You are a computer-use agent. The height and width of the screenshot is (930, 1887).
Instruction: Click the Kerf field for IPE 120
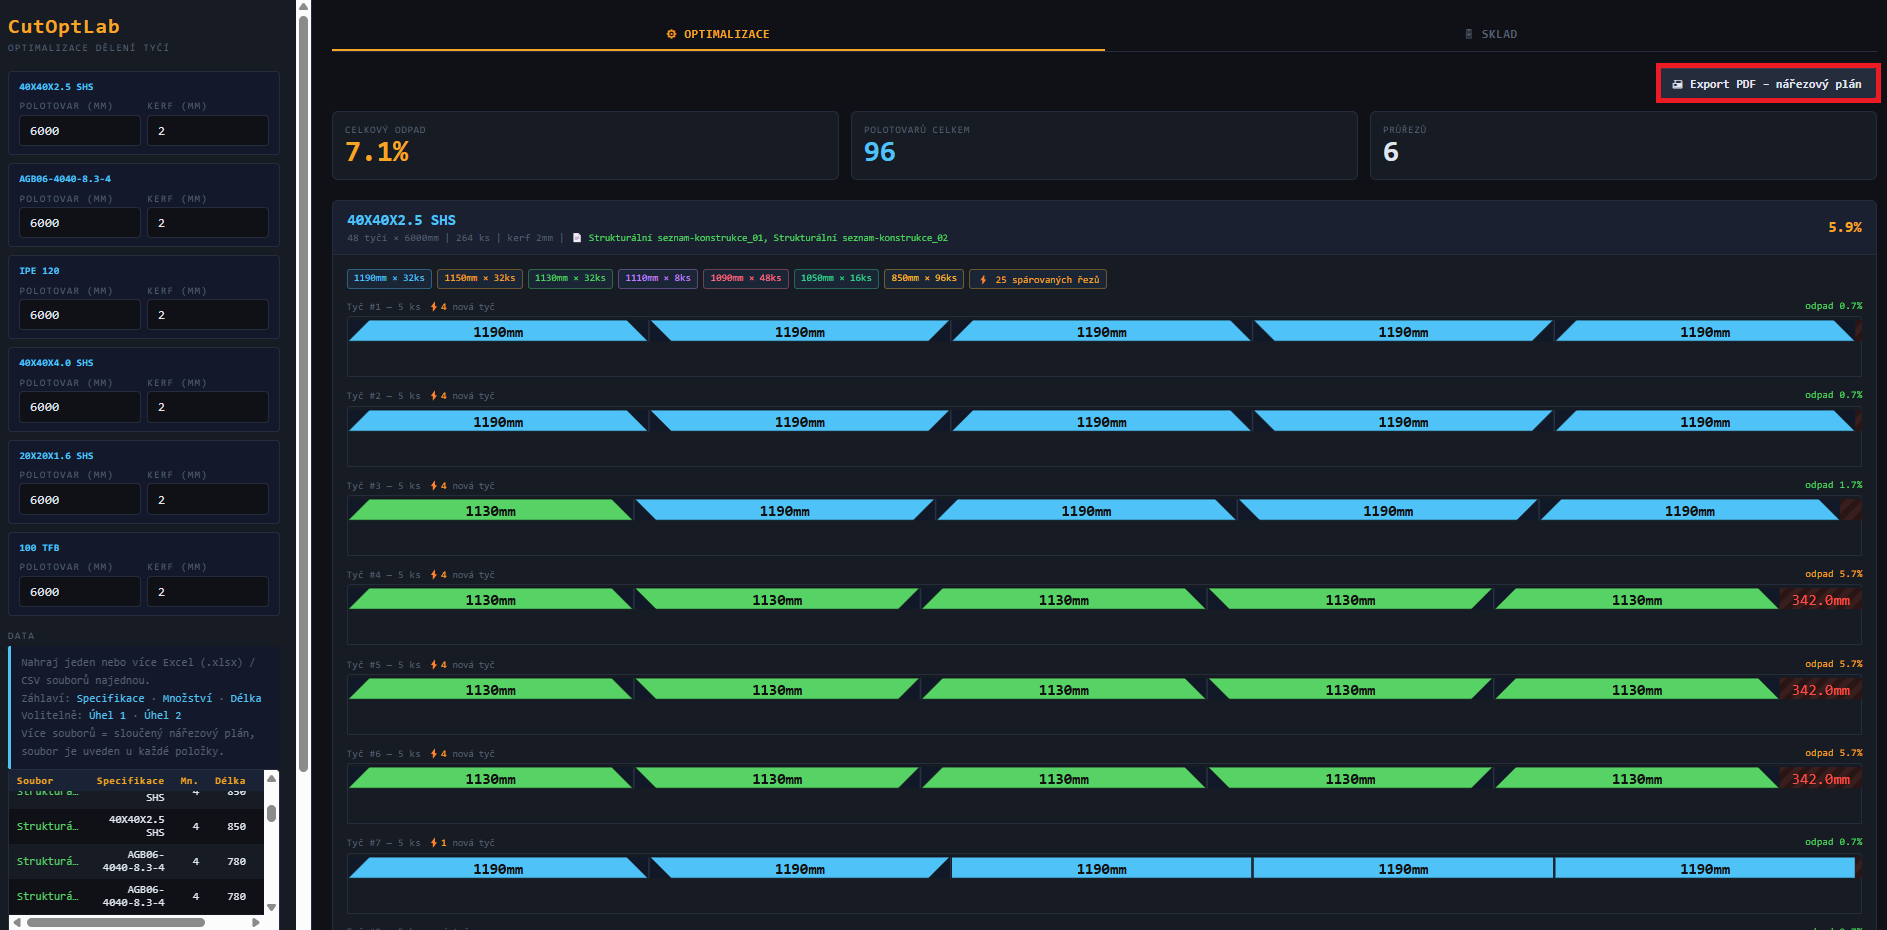[207, 315]
